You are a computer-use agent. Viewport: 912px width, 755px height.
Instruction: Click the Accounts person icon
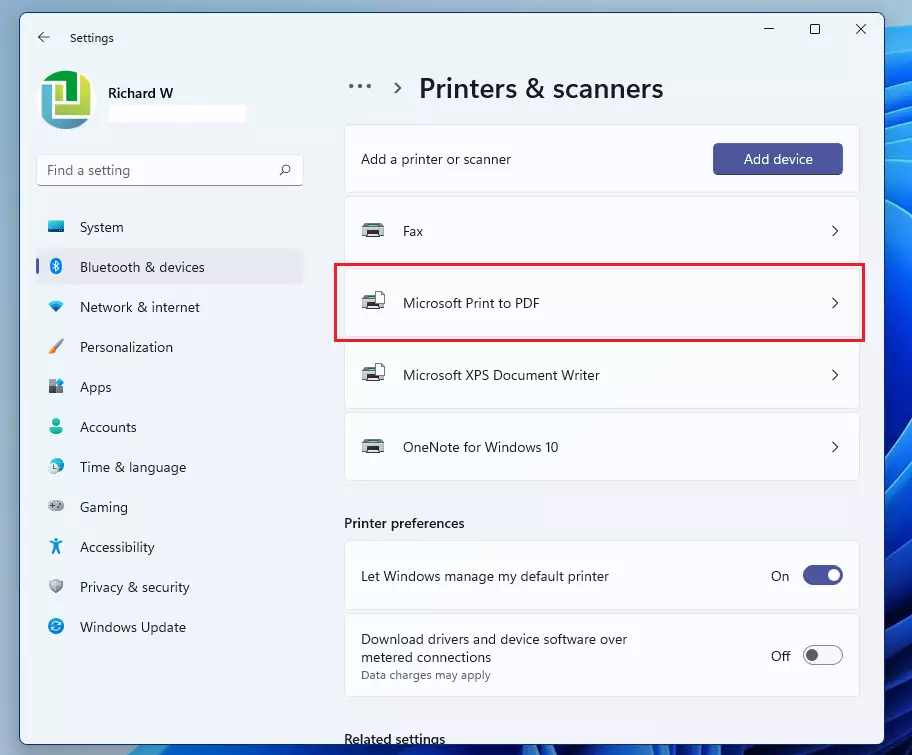pos(56,426)
